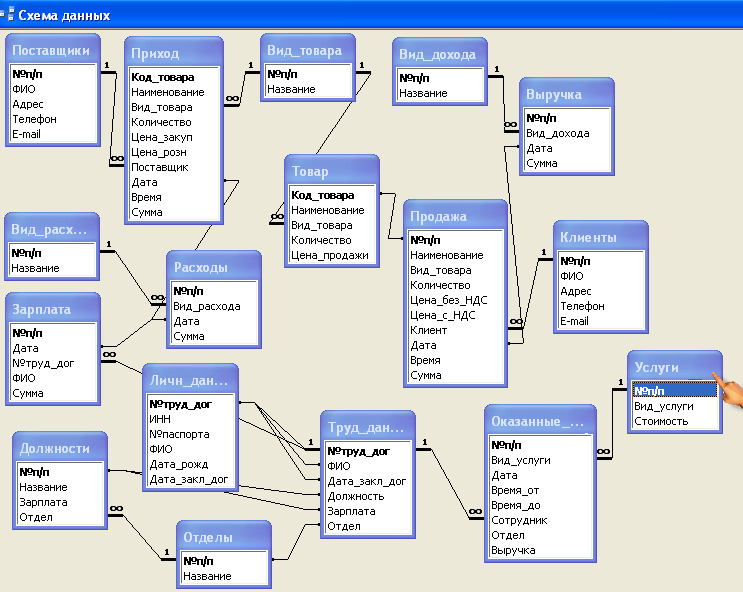Select the Труд_дан... table title bar

pos(368,427)
